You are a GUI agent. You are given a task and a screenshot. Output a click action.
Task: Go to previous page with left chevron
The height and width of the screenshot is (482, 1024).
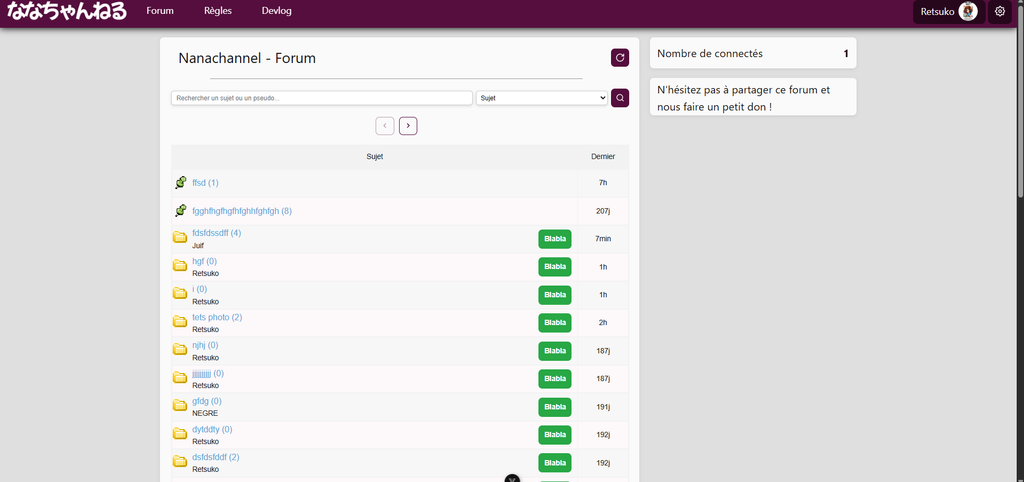click(385, 125)
